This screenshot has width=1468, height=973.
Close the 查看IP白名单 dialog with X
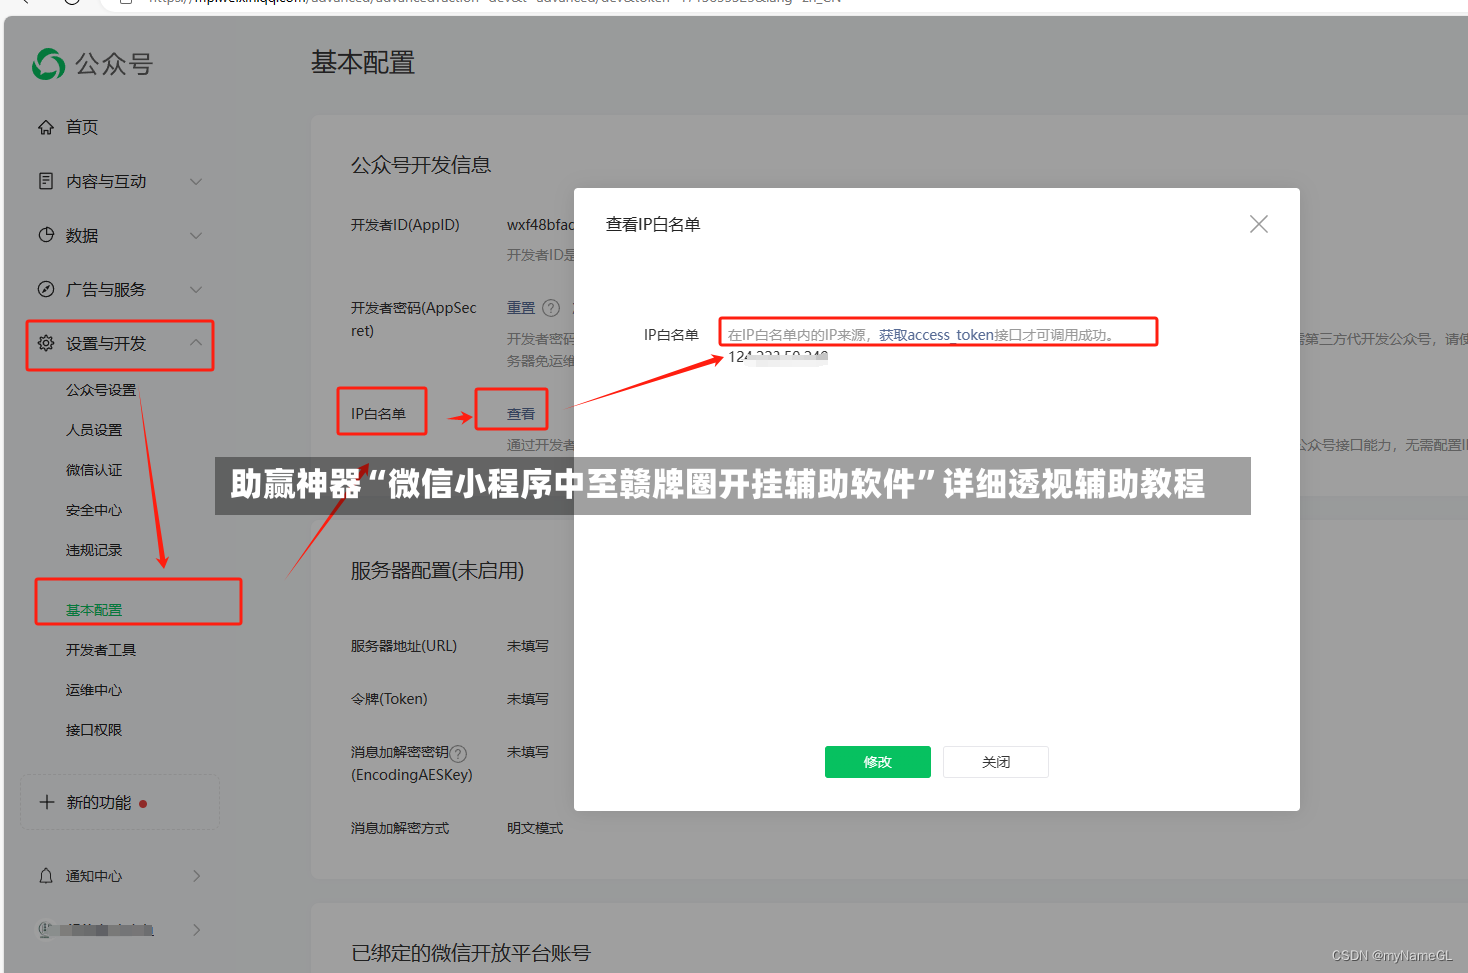(x=1259, y=224)
